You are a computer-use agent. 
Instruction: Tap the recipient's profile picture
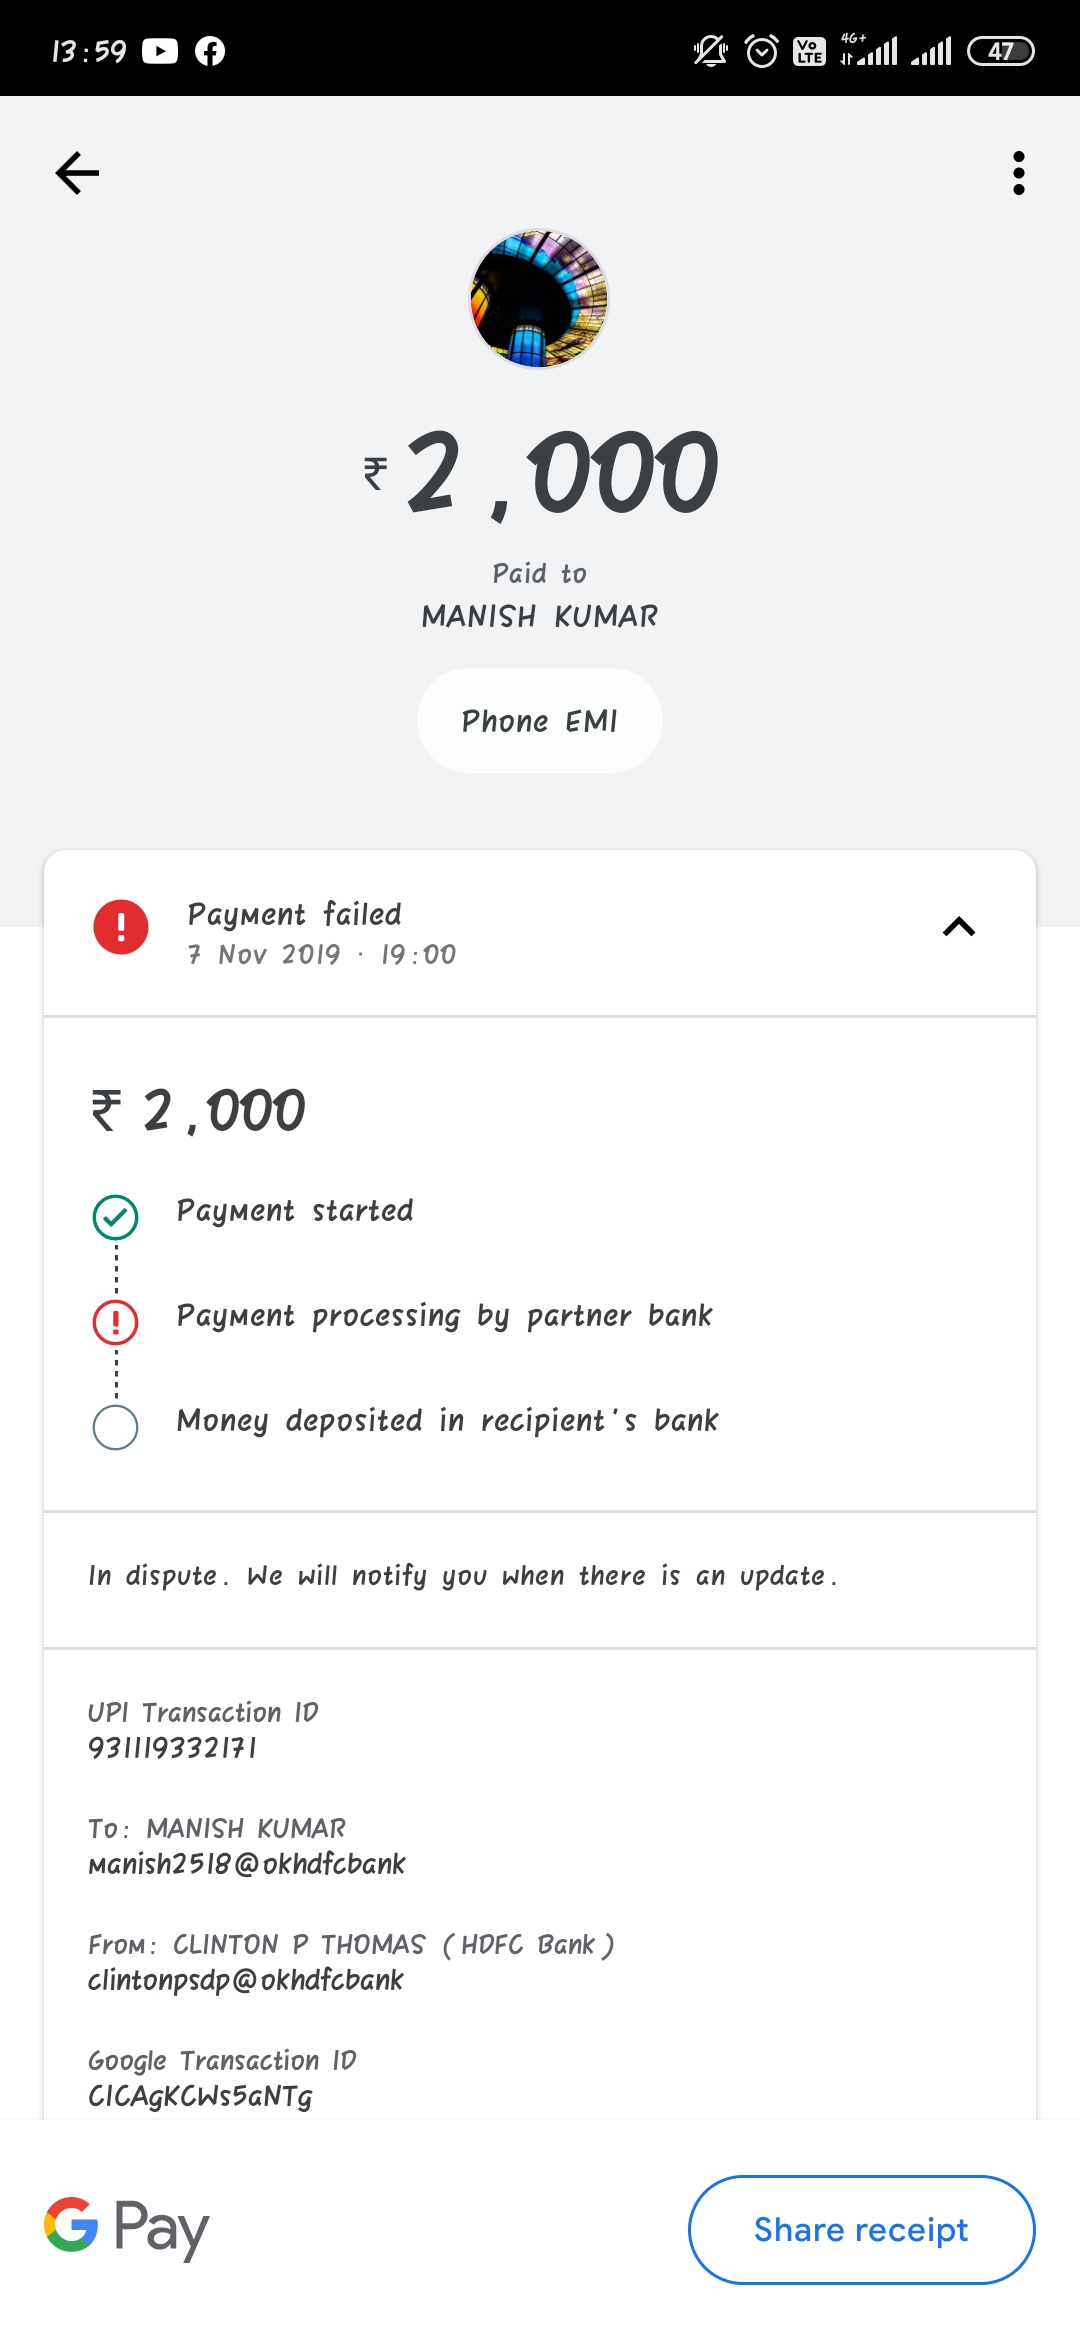539,299
